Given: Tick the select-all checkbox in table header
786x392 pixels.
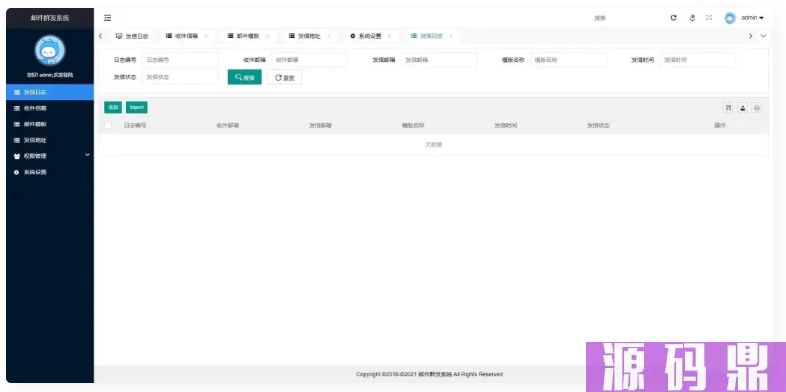Looking at the screenshot, I should [x=108, y=125].
